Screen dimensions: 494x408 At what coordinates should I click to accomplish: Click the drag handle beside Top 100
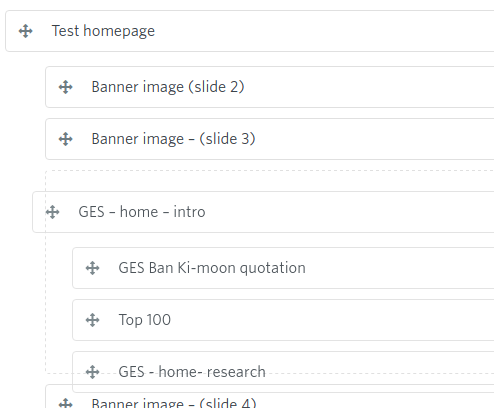pos(93,320)
